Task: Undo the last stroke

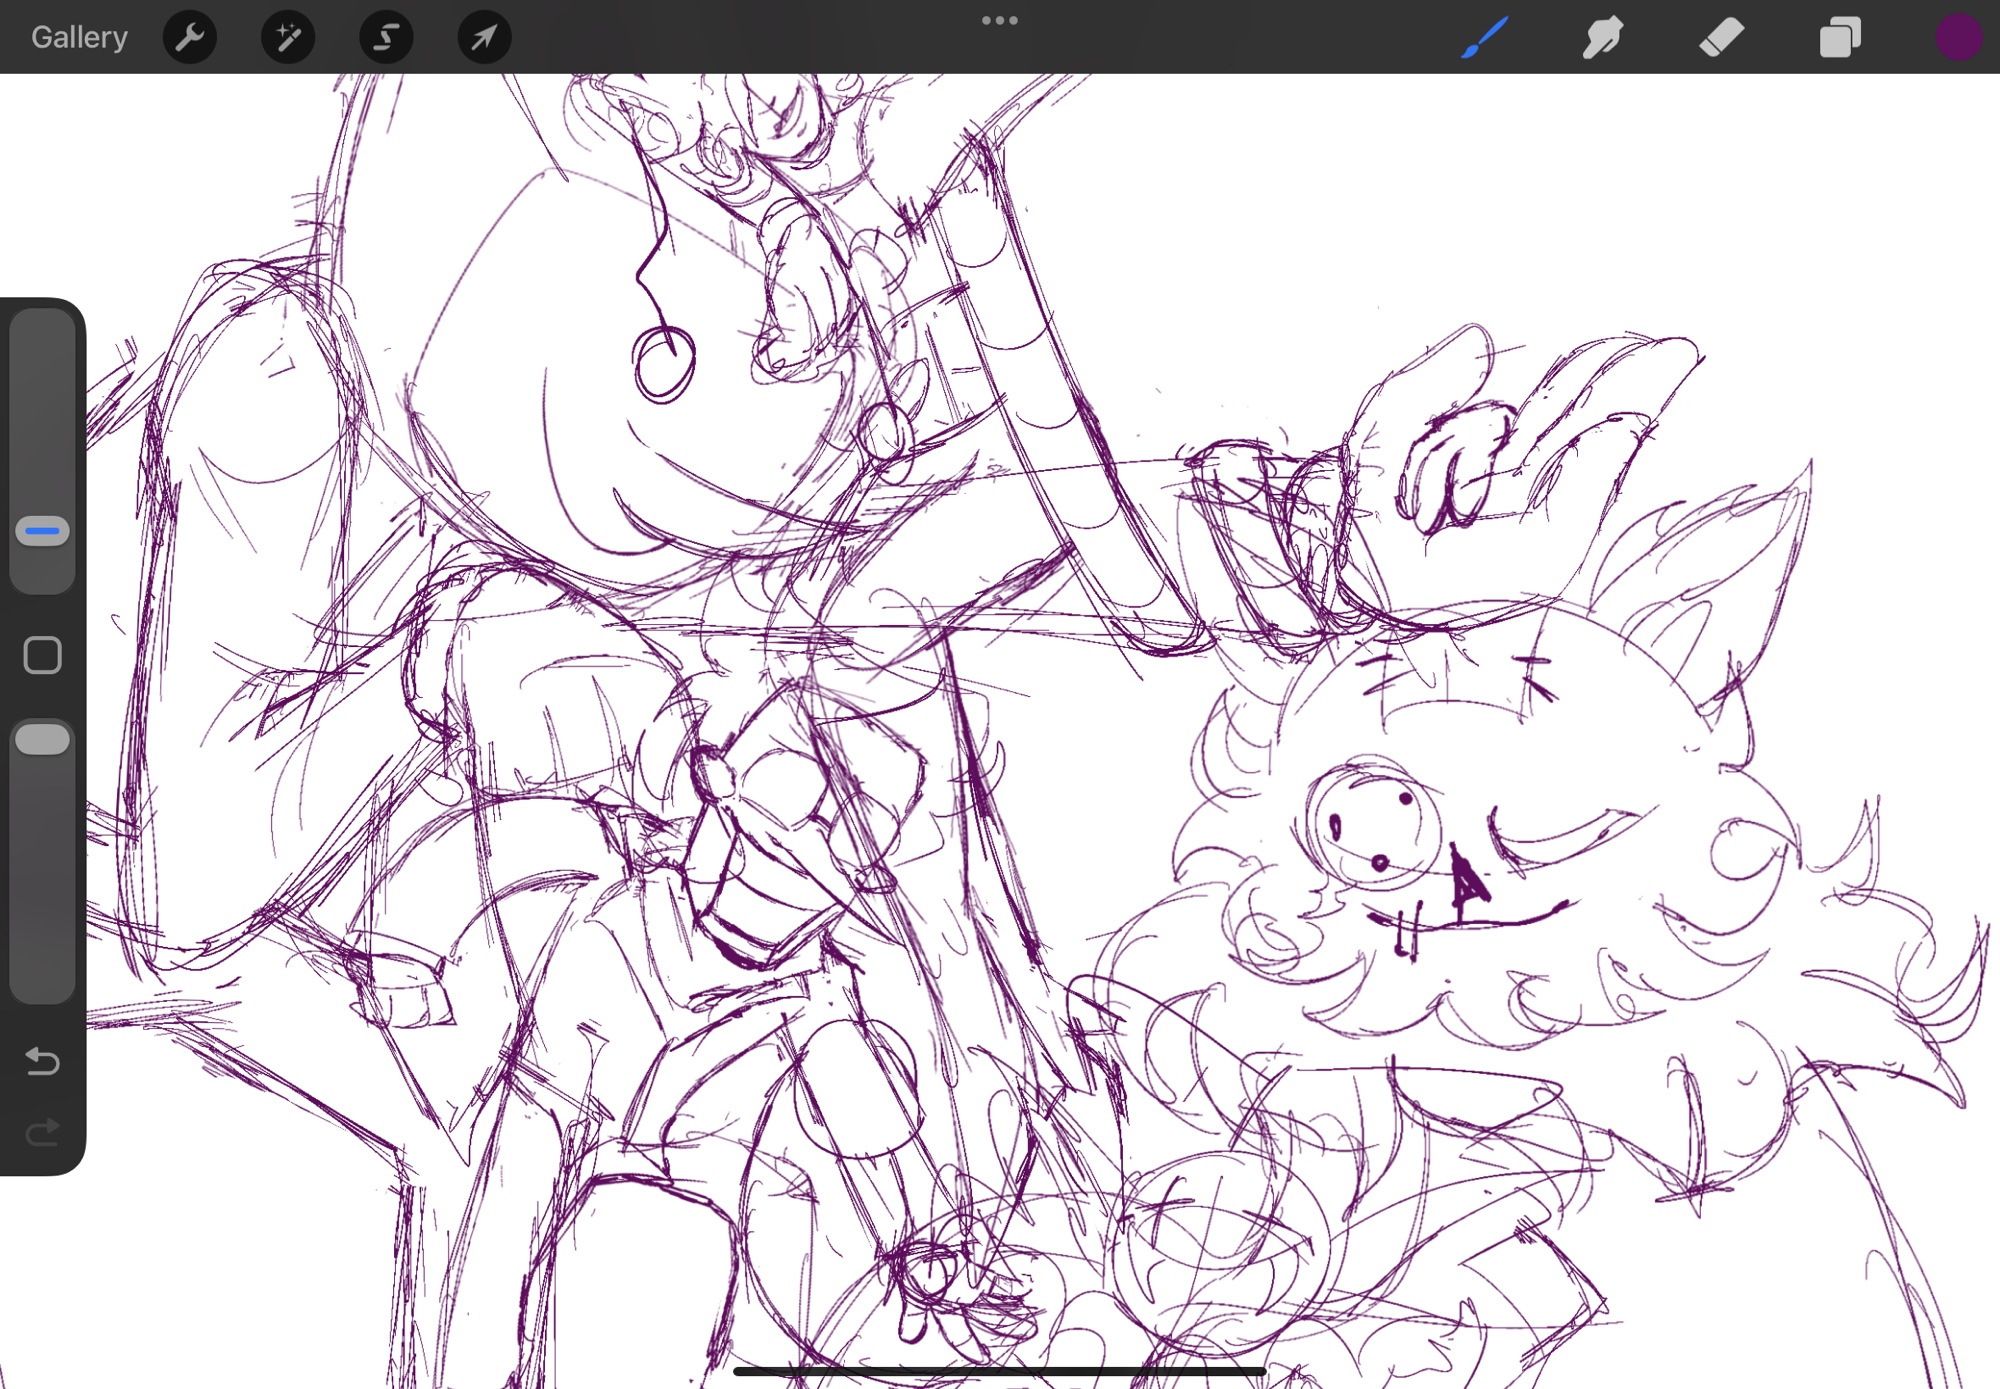Action: (43, 1060)
